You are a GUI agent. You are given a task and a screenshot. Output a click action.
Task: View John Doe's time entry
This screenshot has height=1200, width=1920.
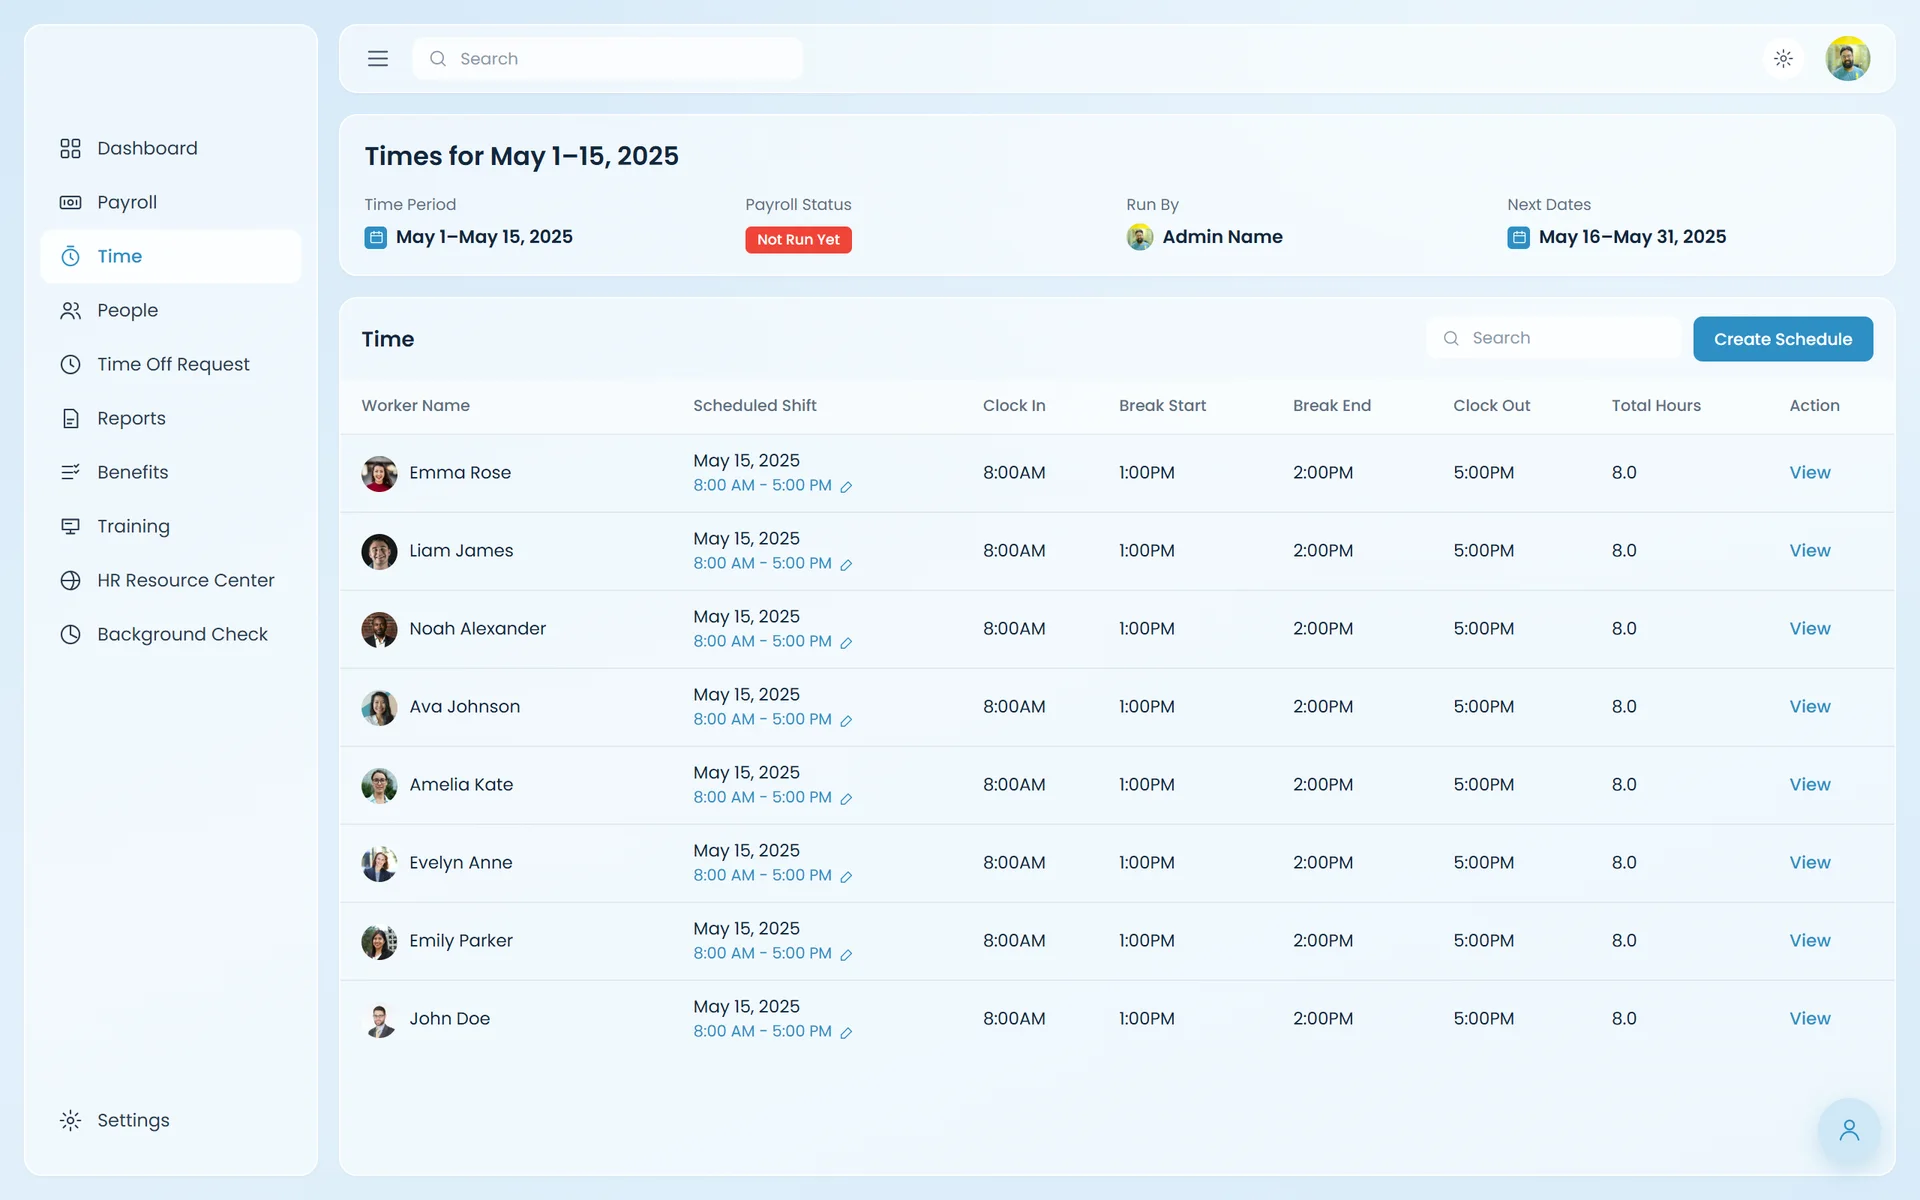pyautogui.click(x=1809, y=1019)
